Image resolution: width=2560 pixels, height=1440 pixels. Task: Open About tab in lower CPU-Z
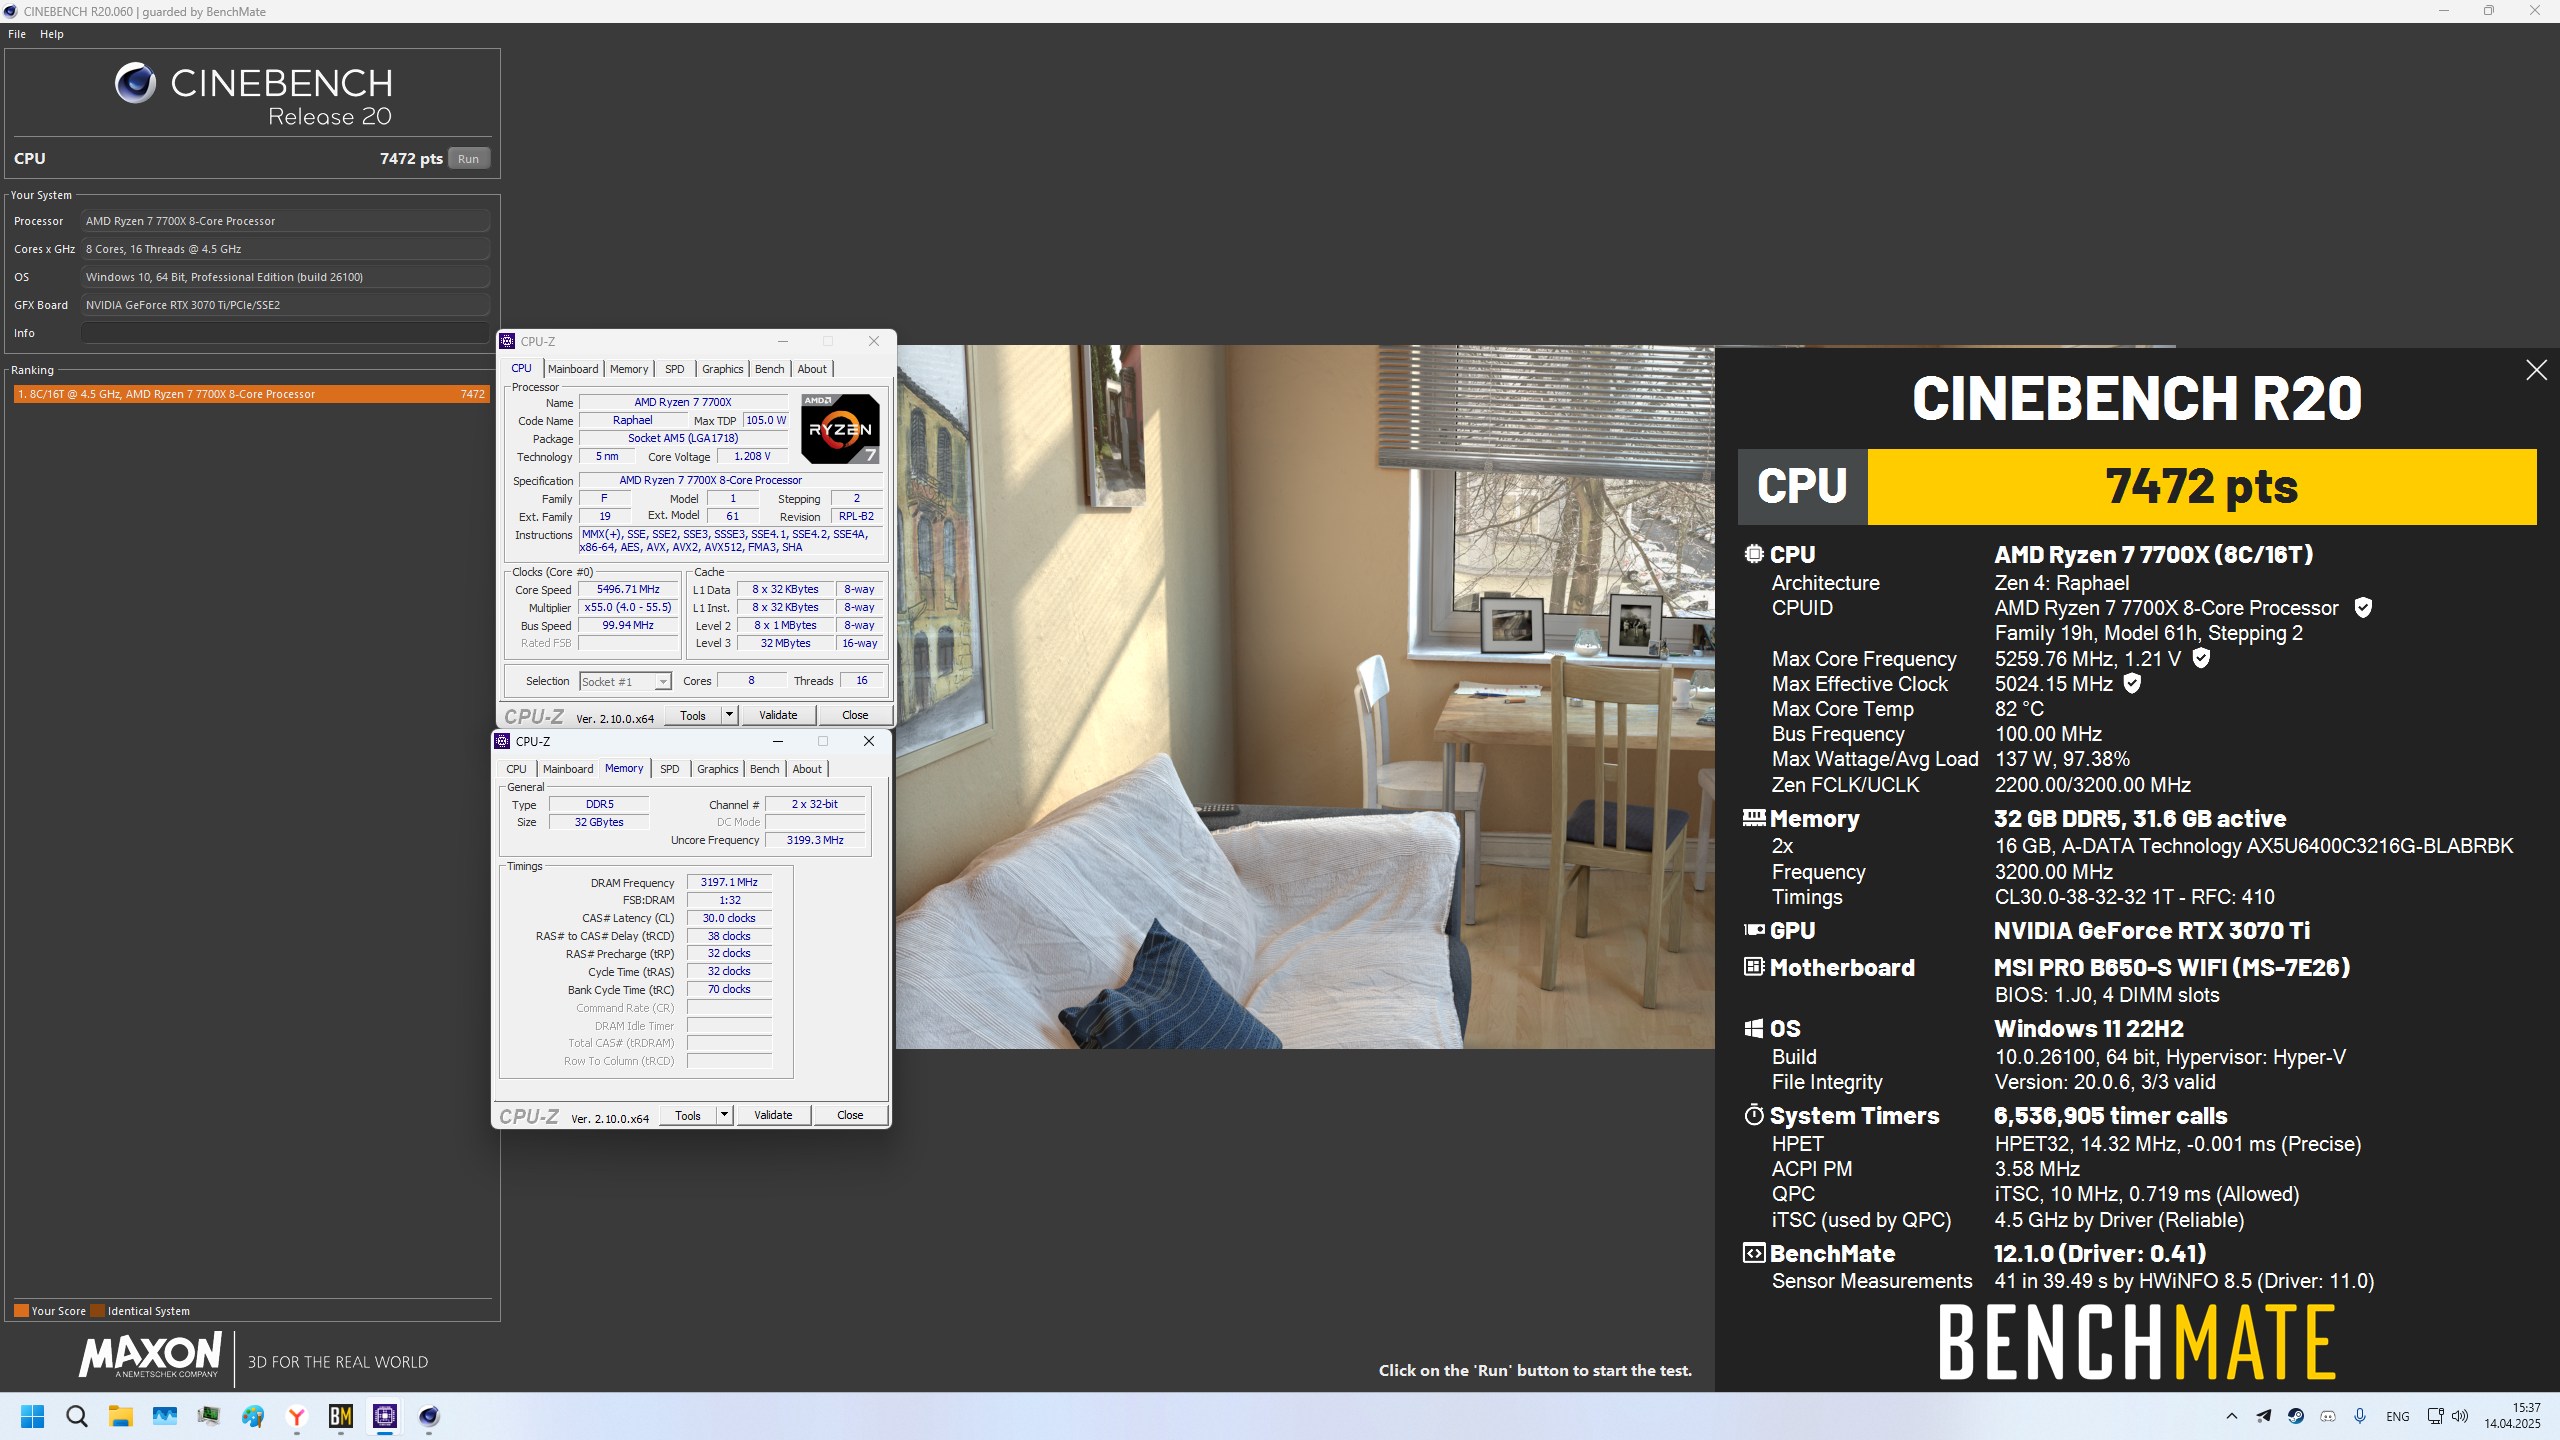click(807, 769)
